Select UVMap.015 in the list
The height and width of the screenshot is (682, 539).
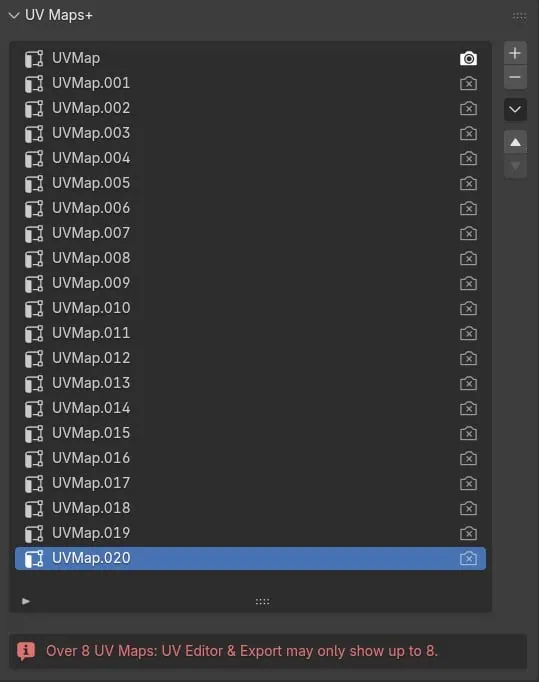[x=250, y=433]
